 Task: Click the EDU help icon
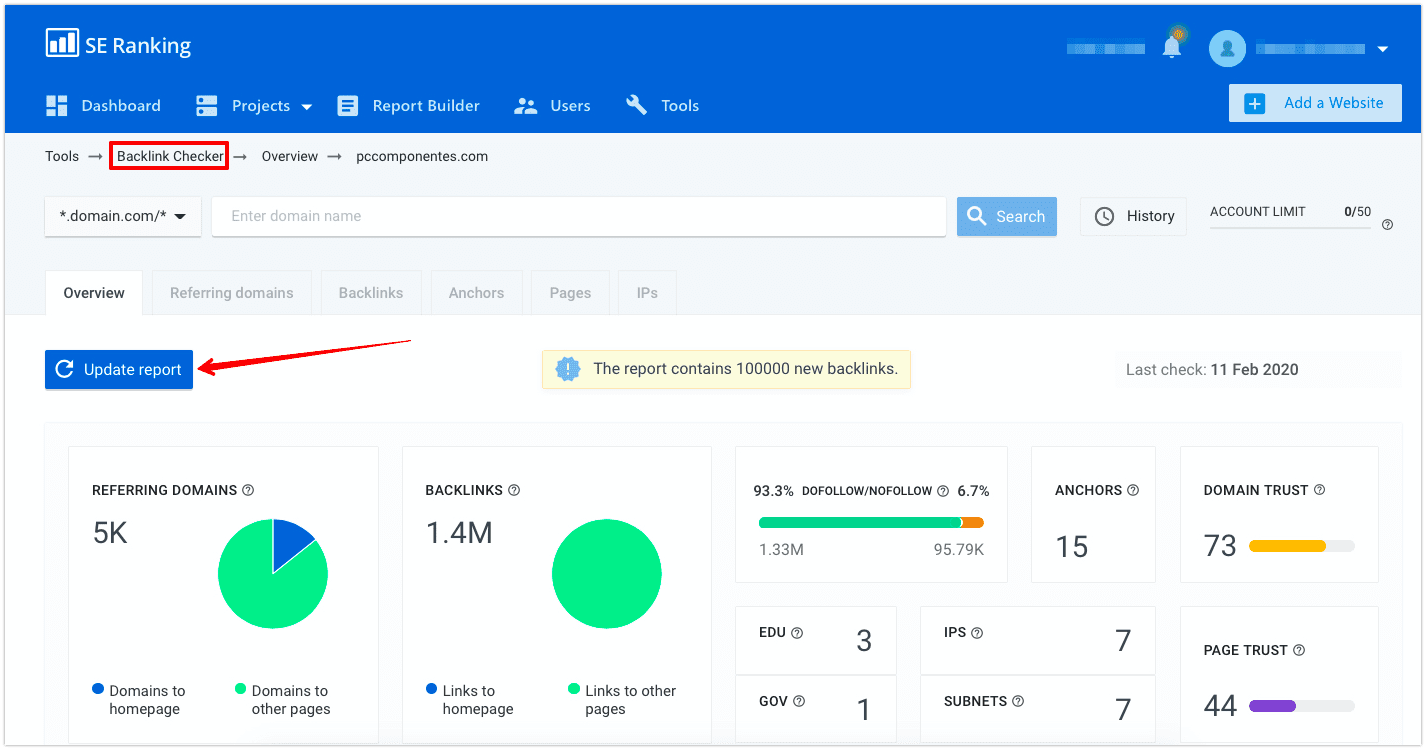click(x=797, y=633)
